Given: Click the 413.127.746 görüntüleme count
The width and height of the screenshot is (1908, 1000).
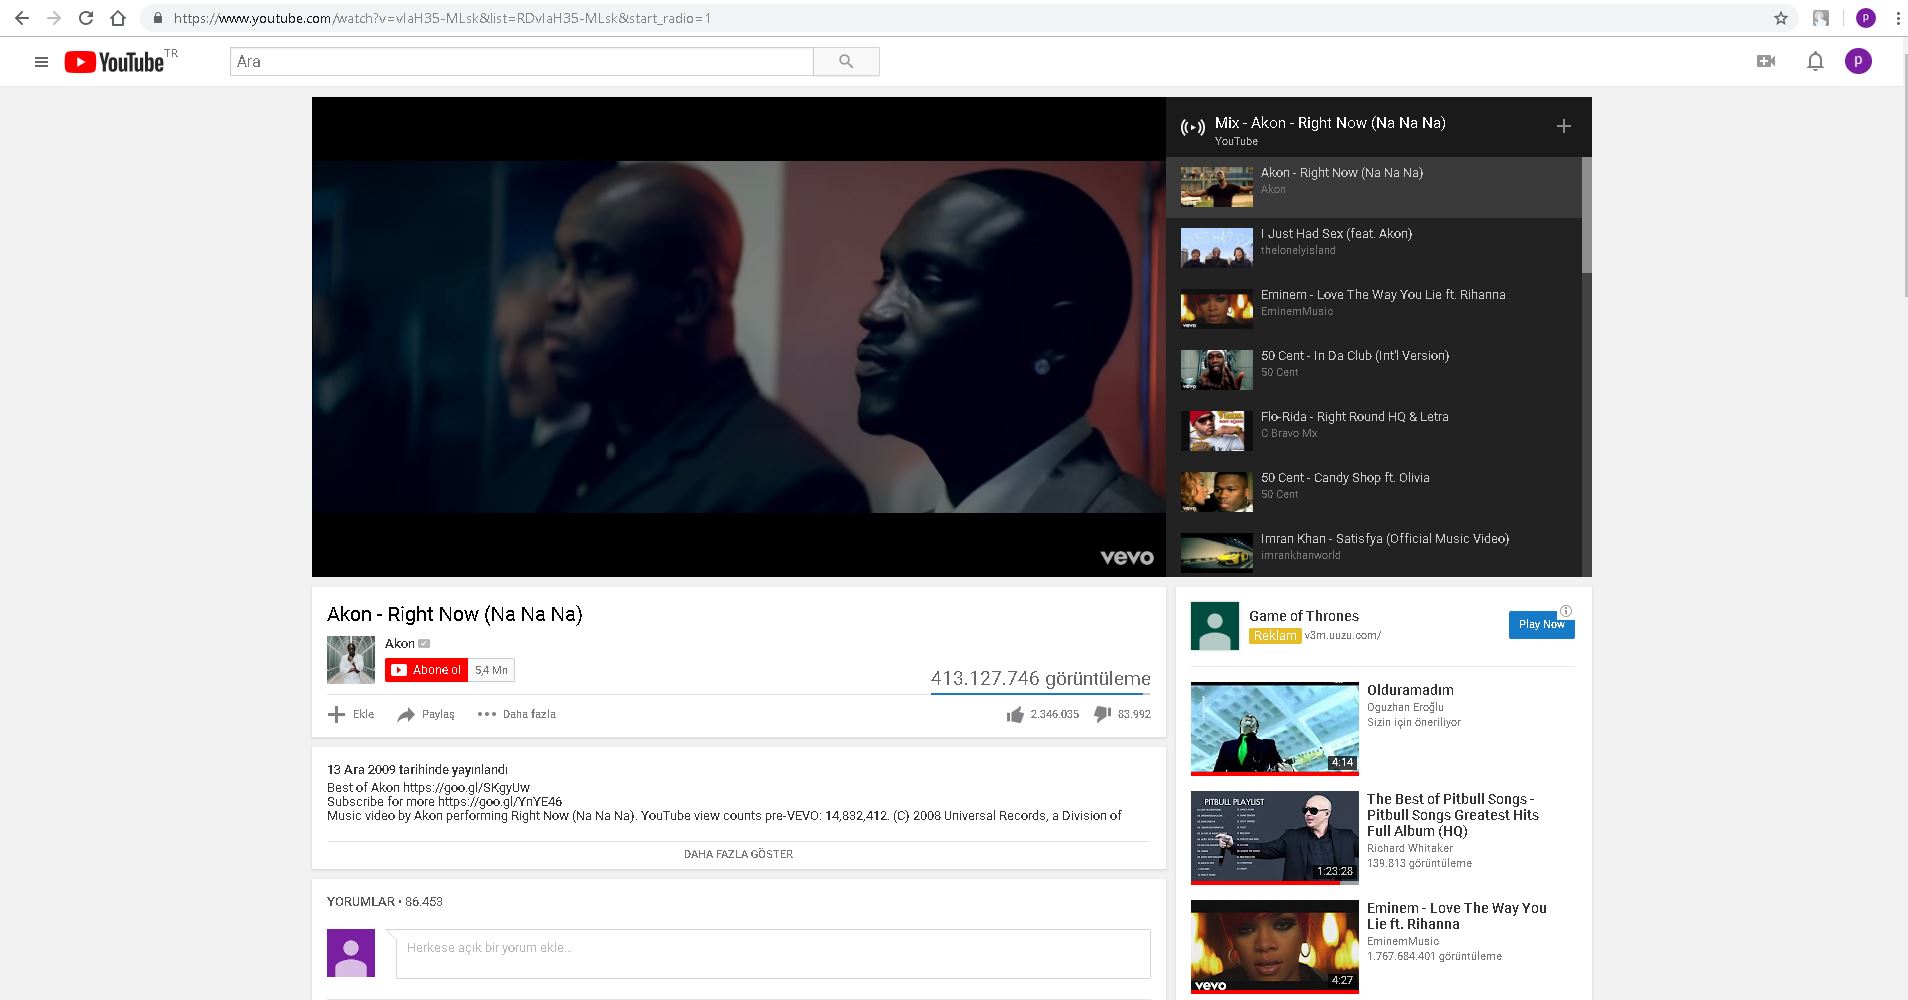Looking at the screenshot, I should (1041, 678).
